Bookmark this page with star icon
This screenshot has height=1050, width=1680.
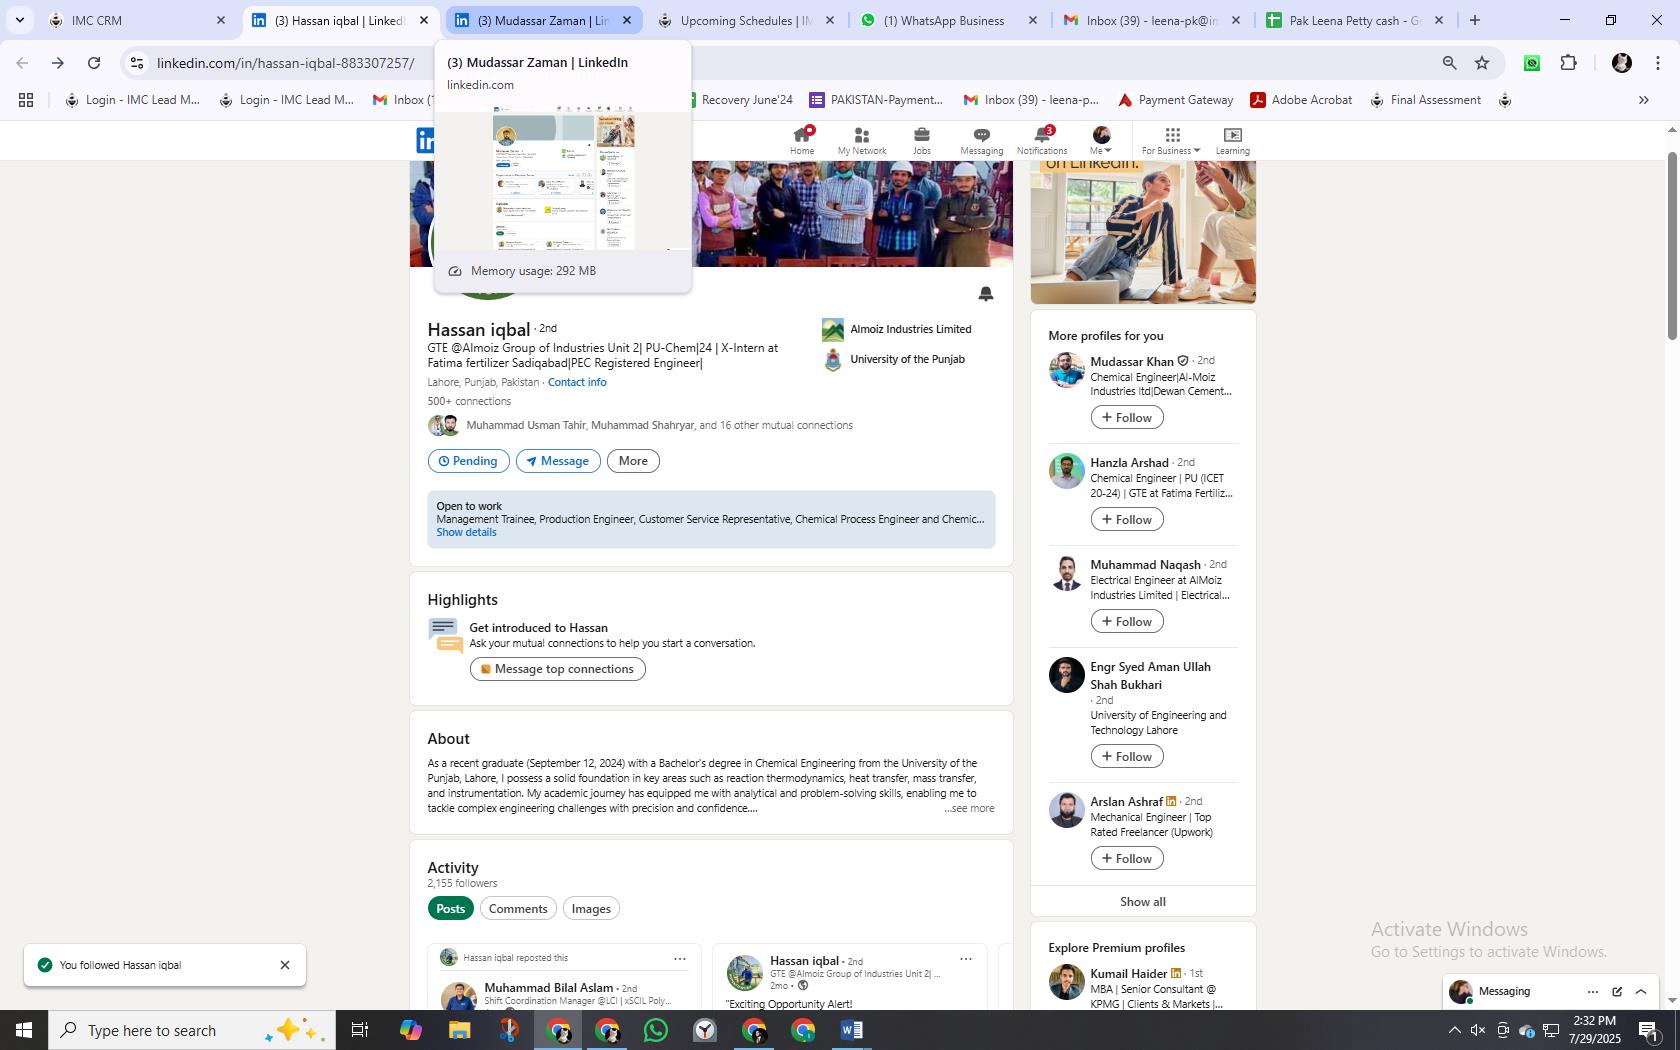coord(1482,63)
